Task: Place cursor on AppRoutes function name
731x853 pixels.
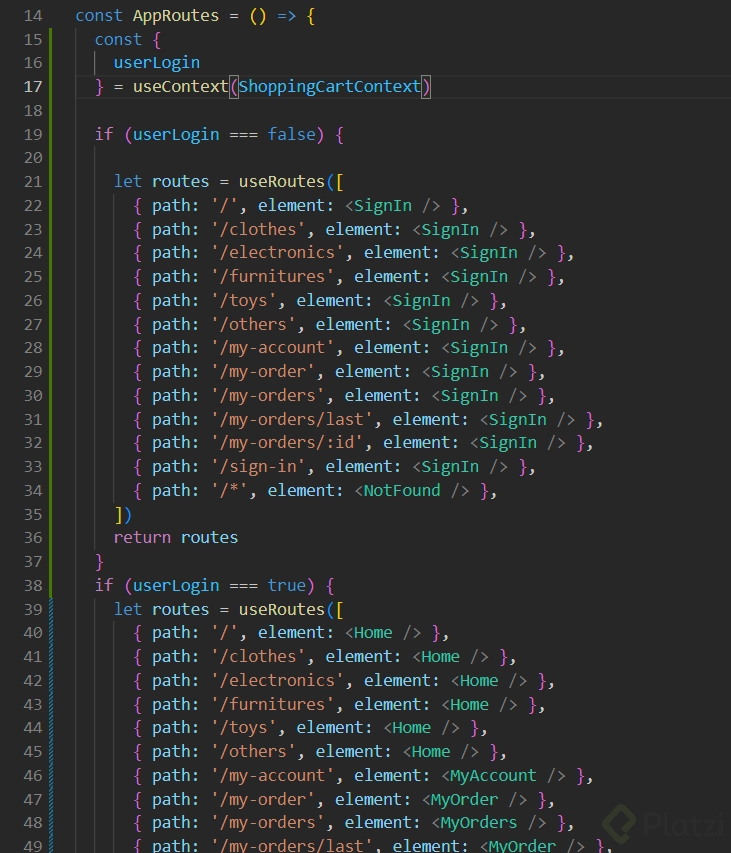Action: tap(176, 16)
